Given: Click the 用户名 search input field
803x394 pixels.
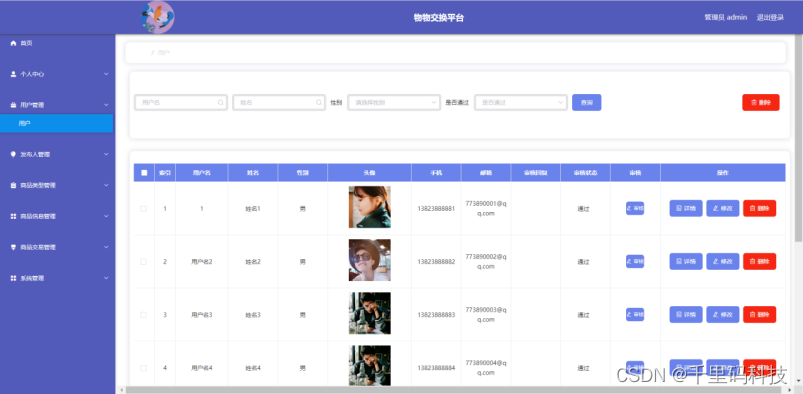Looking at the screenshot, I should point(181,102).
